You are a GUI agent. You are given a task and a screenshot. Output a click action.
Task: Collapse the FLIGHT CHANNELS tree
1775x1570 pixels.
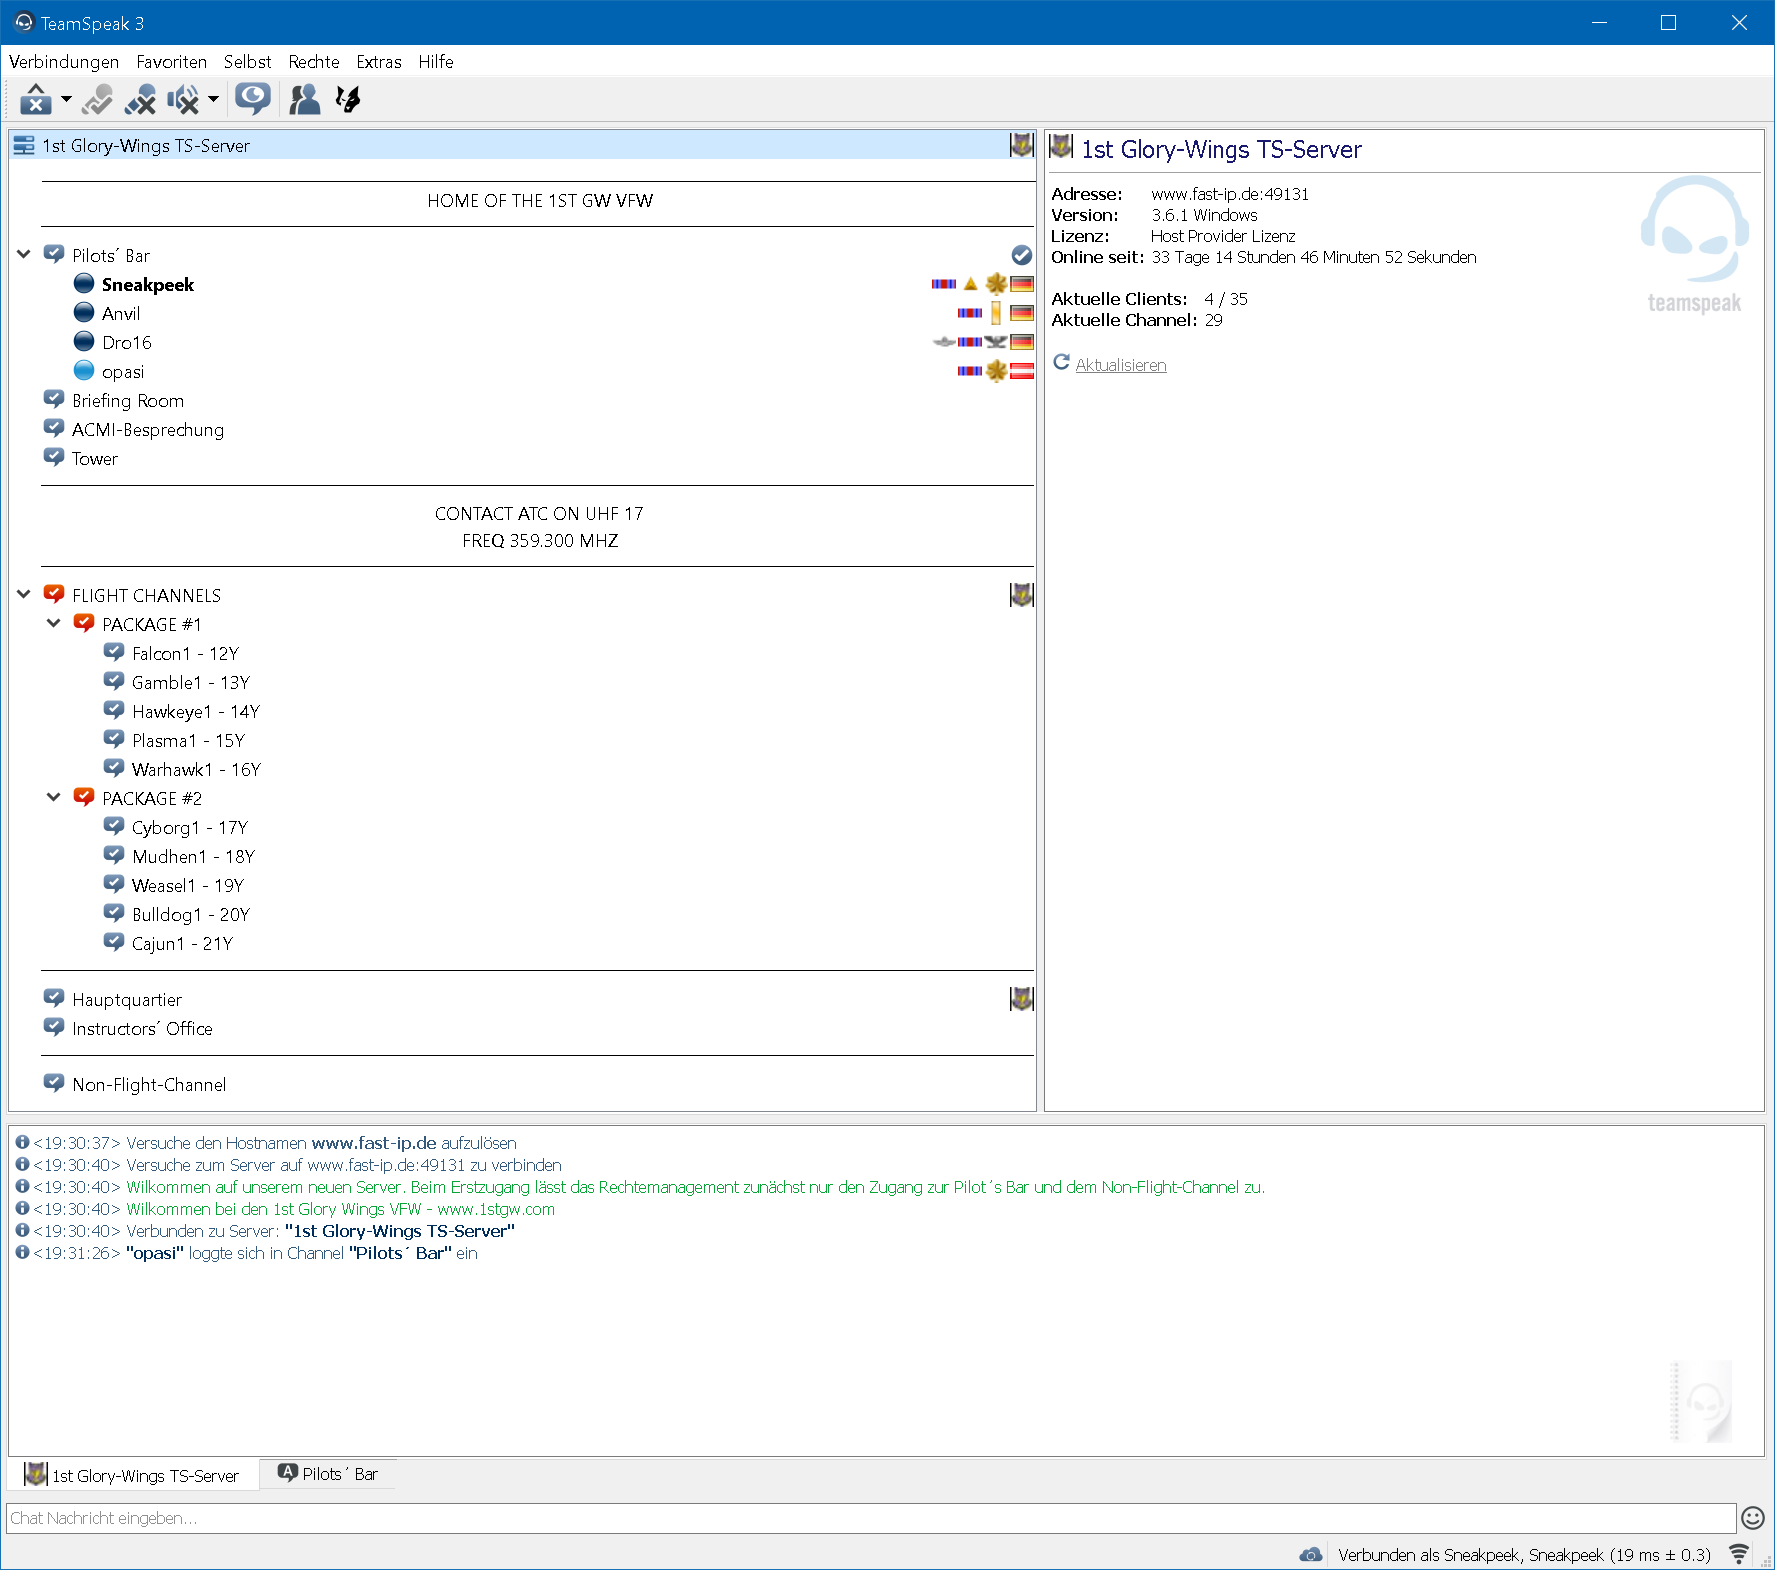24,595
